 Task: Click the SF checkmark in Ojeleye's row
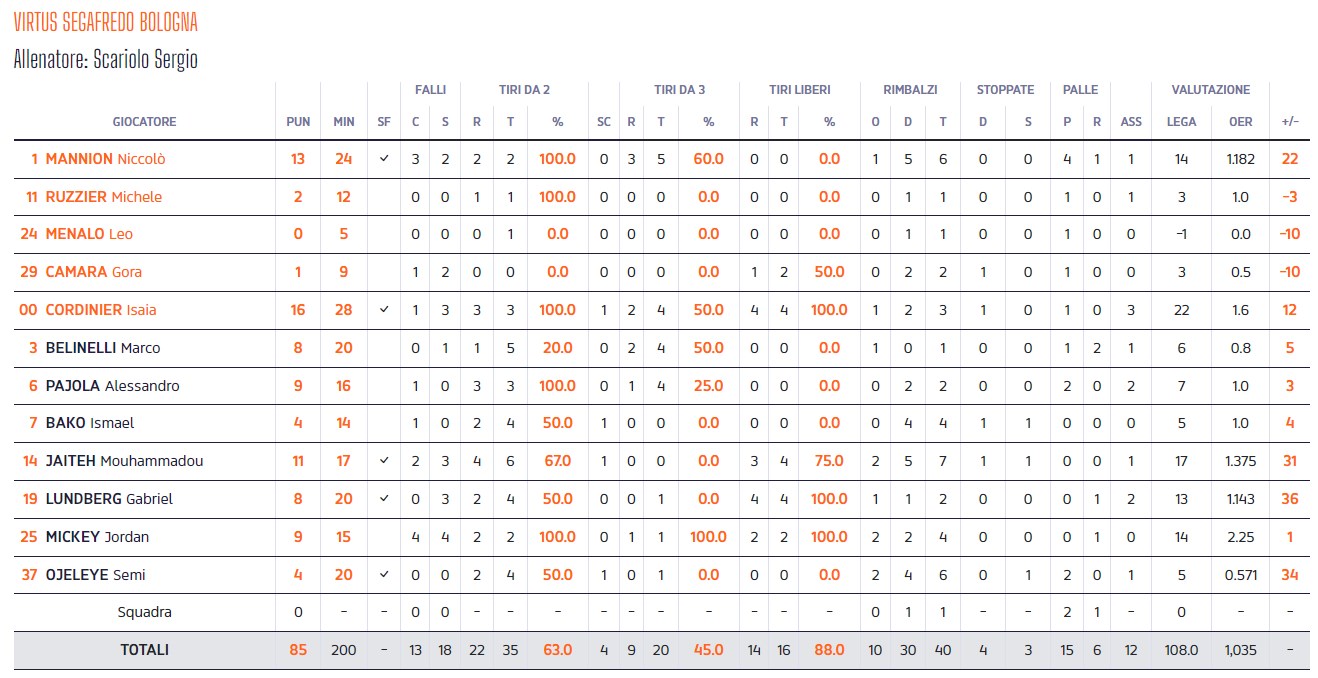coord(384,575)
